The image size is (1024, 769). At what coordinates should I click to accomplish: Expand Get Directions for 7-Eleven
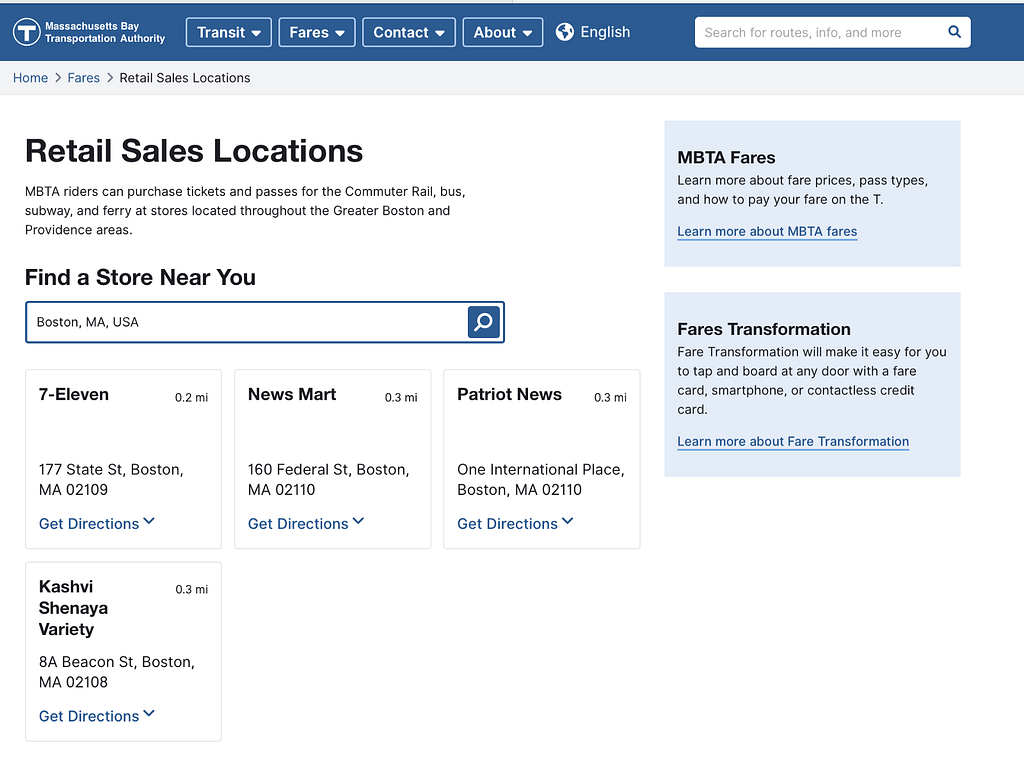click(x=97, y=523)
